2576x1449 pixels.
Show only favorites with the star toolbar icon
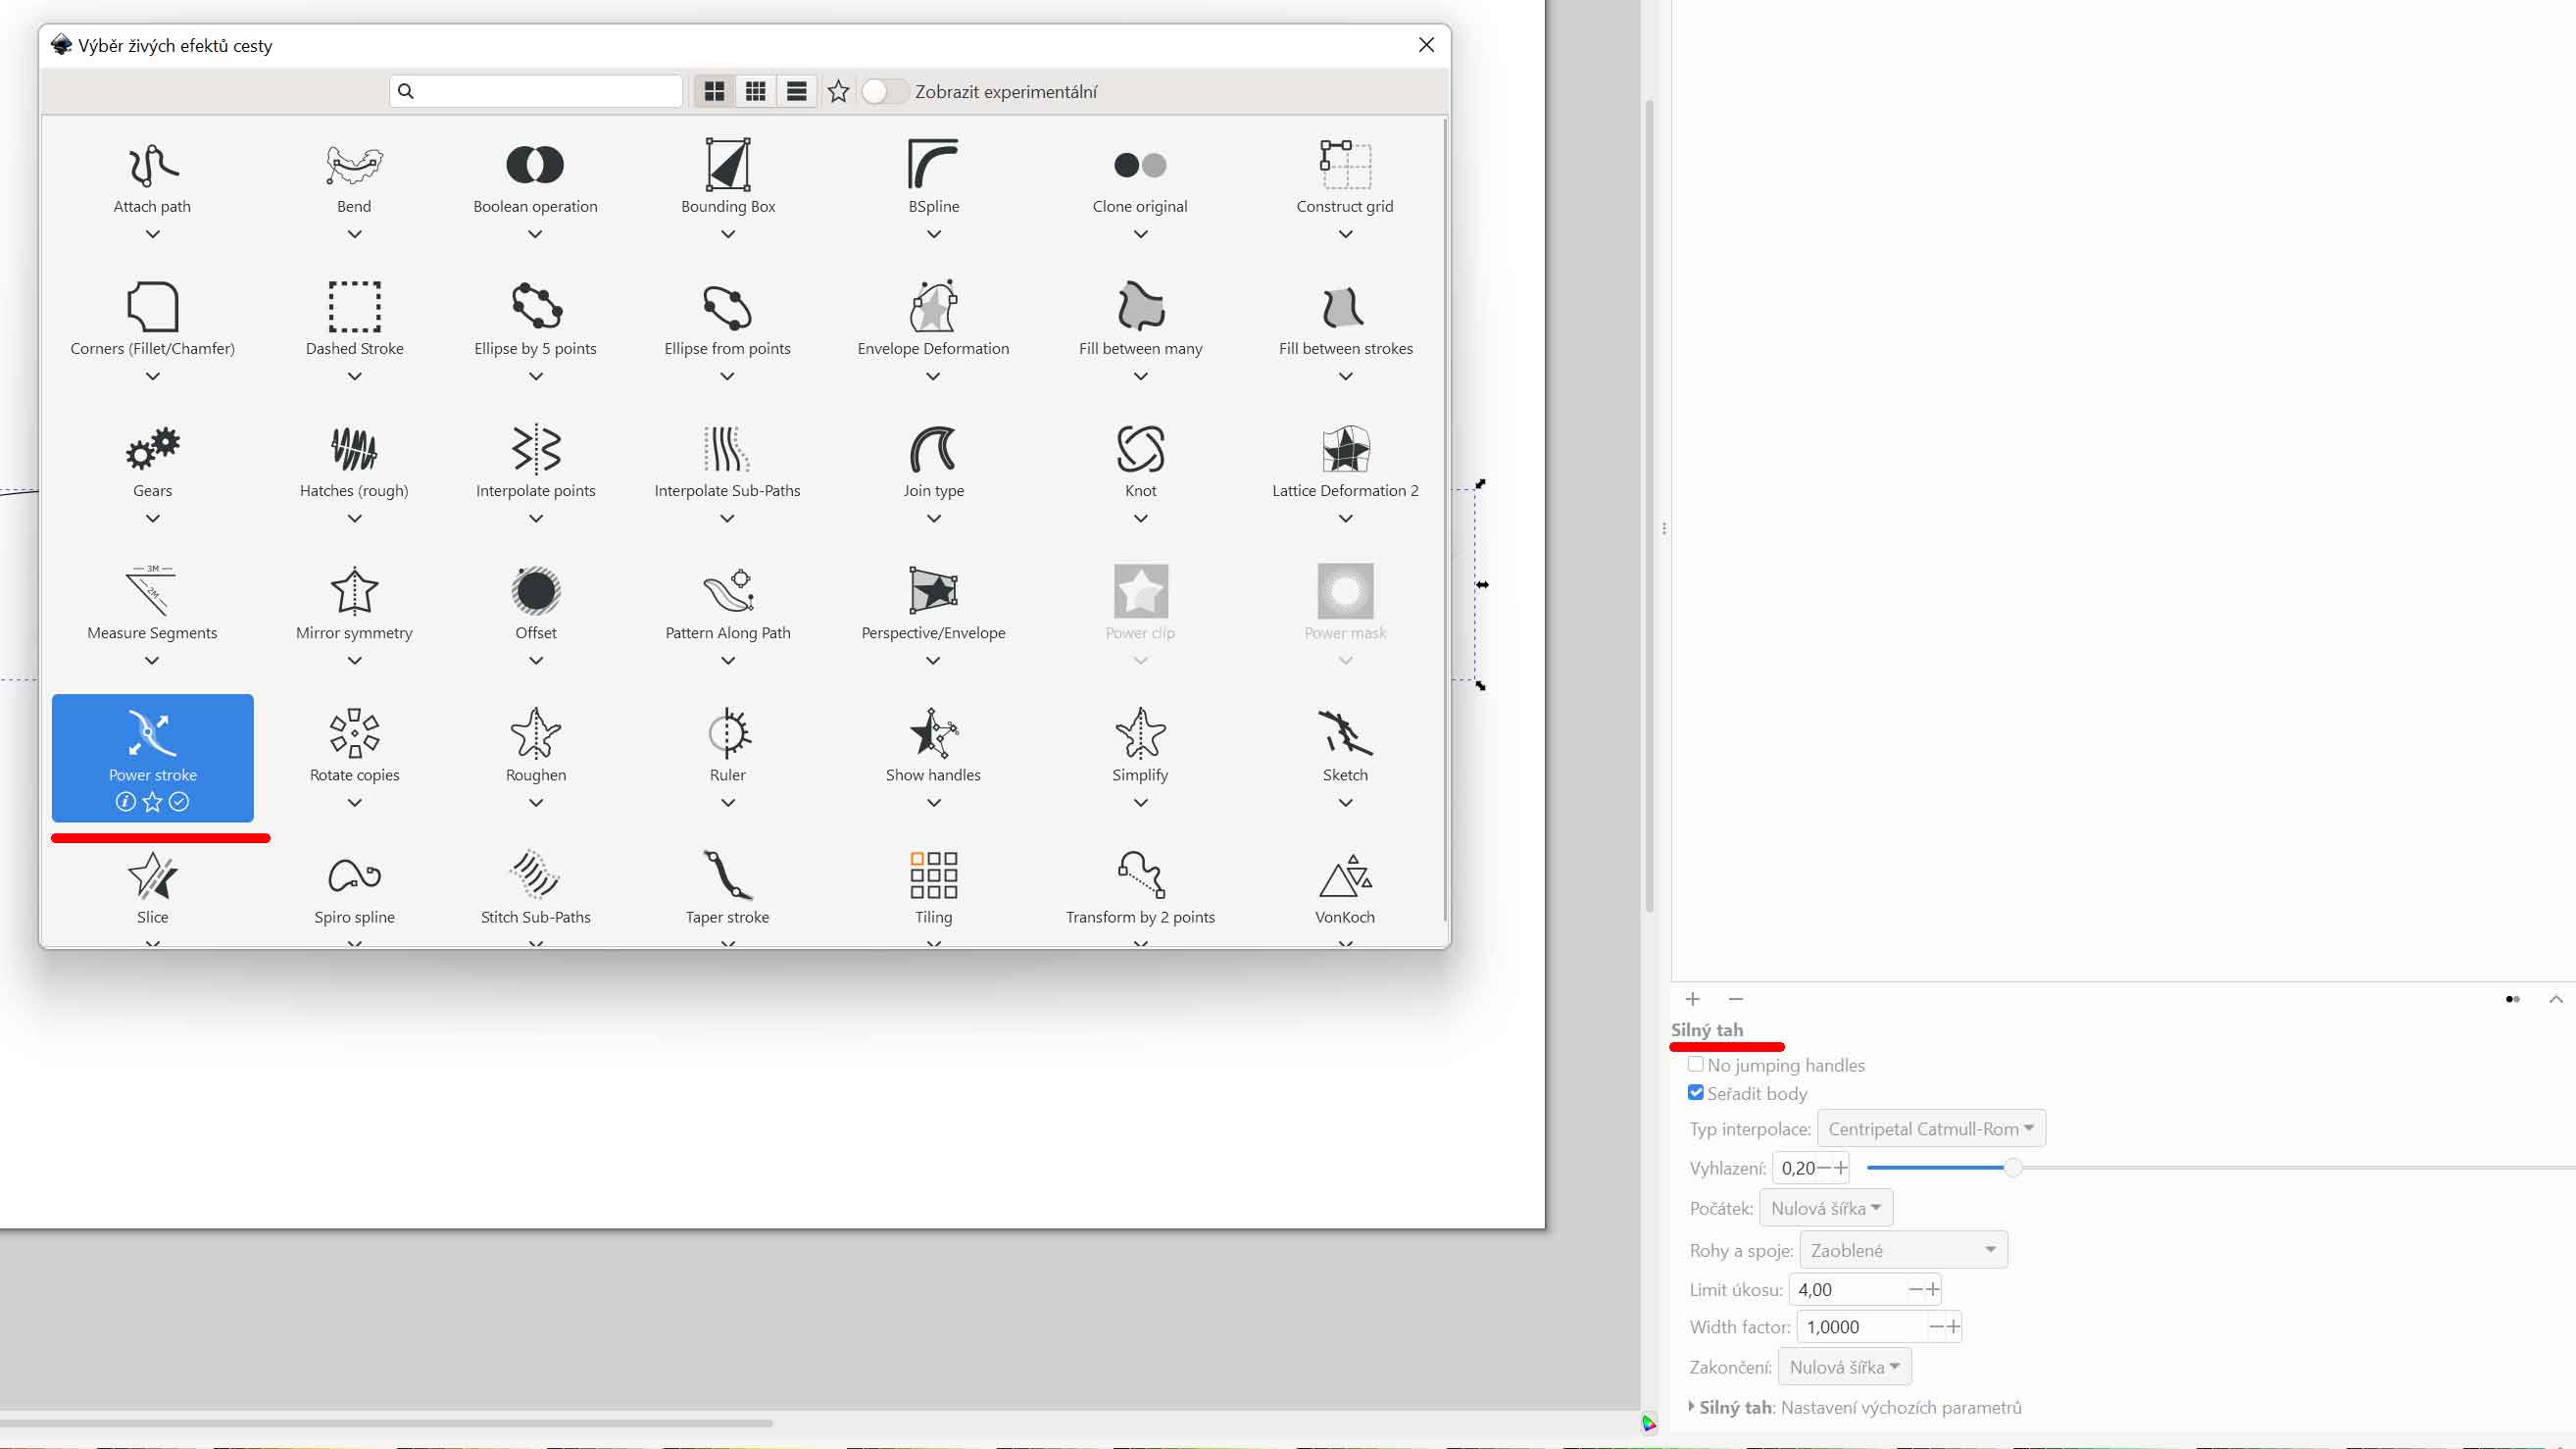click(838, 92)
